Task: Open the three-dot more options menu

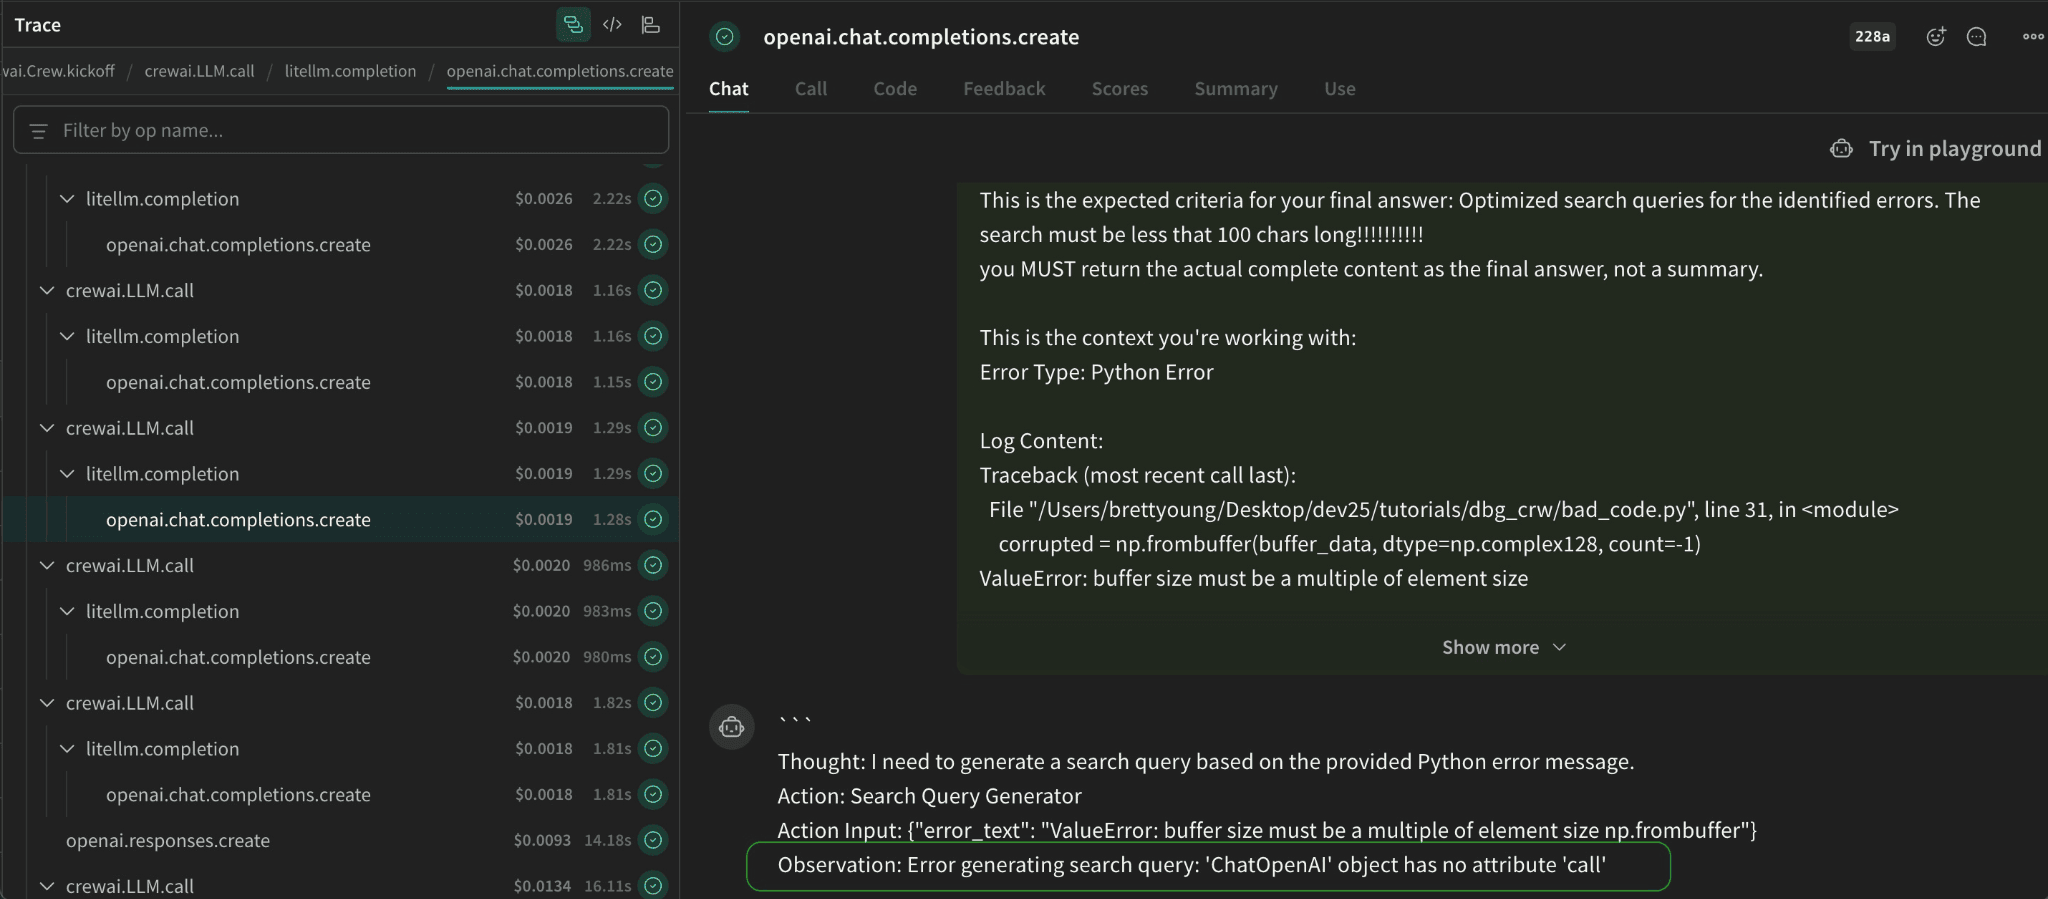Action: [x=2033, y=37]
